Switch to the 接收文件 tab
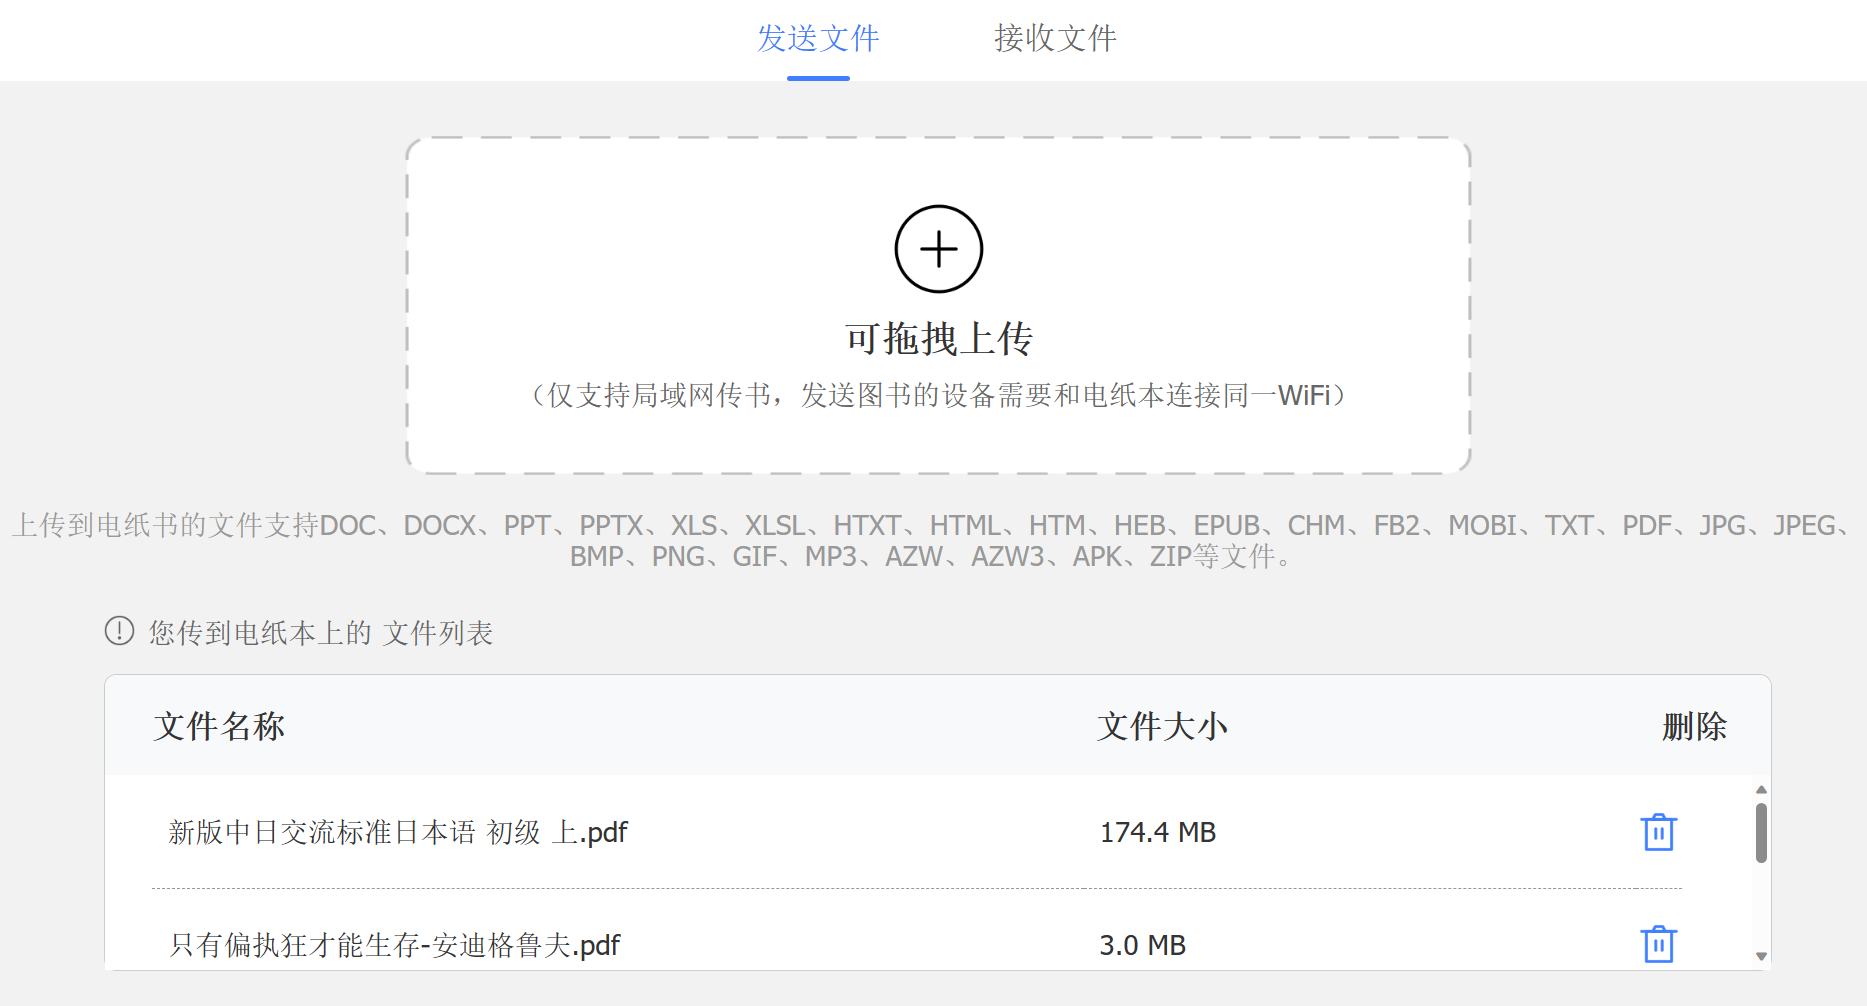This screenshot has height=1006, width=1867. click(1053, 39)
